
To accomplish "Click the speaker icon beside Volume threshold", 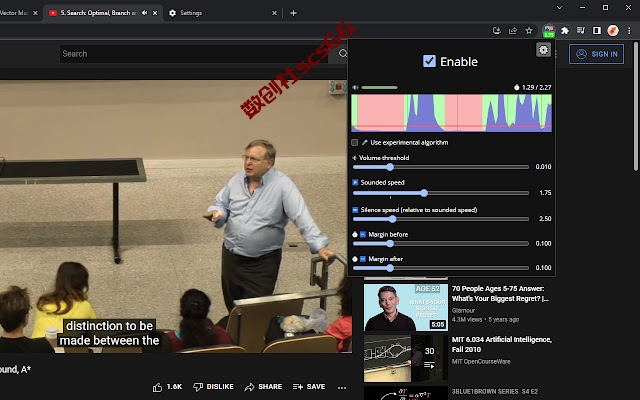I will tap(355, 158).
